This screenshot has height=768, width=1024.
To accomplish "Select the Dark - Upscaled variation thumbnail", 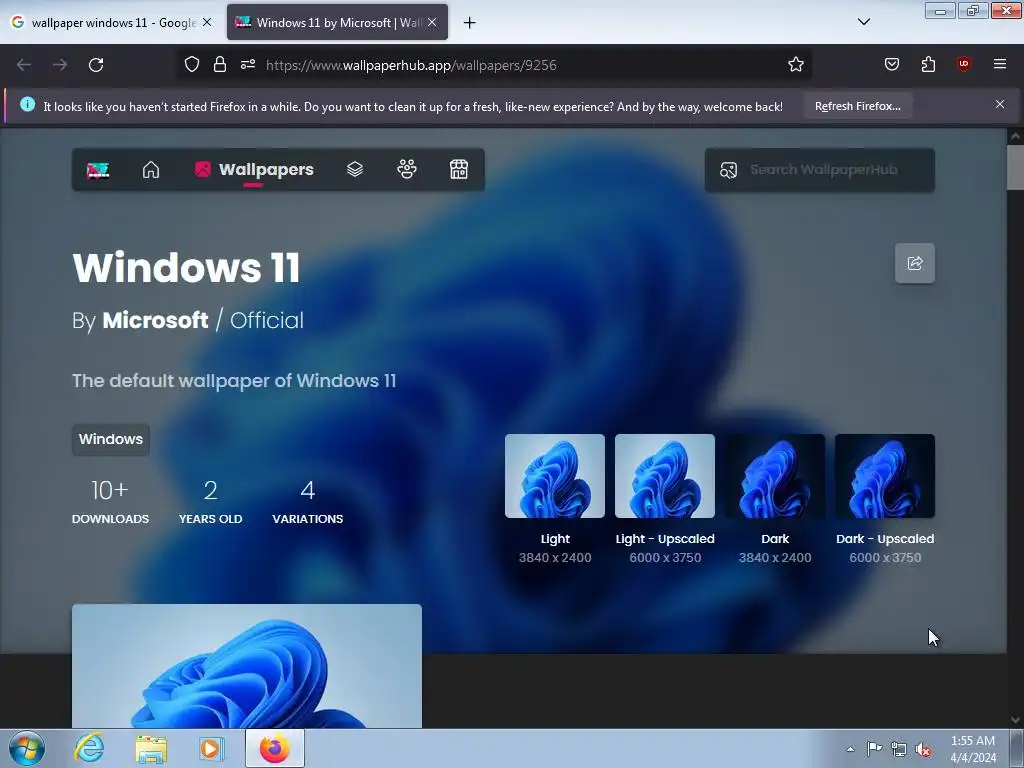I will (x=885, y=476).
